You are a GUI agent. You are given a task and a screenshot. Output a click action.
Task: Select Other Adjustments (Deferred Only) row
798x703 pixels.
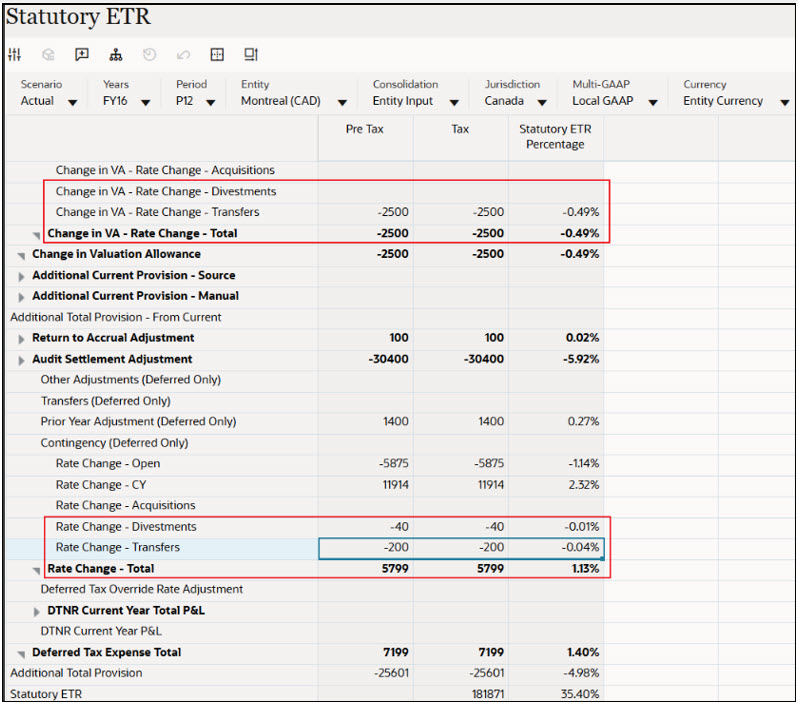131,380
